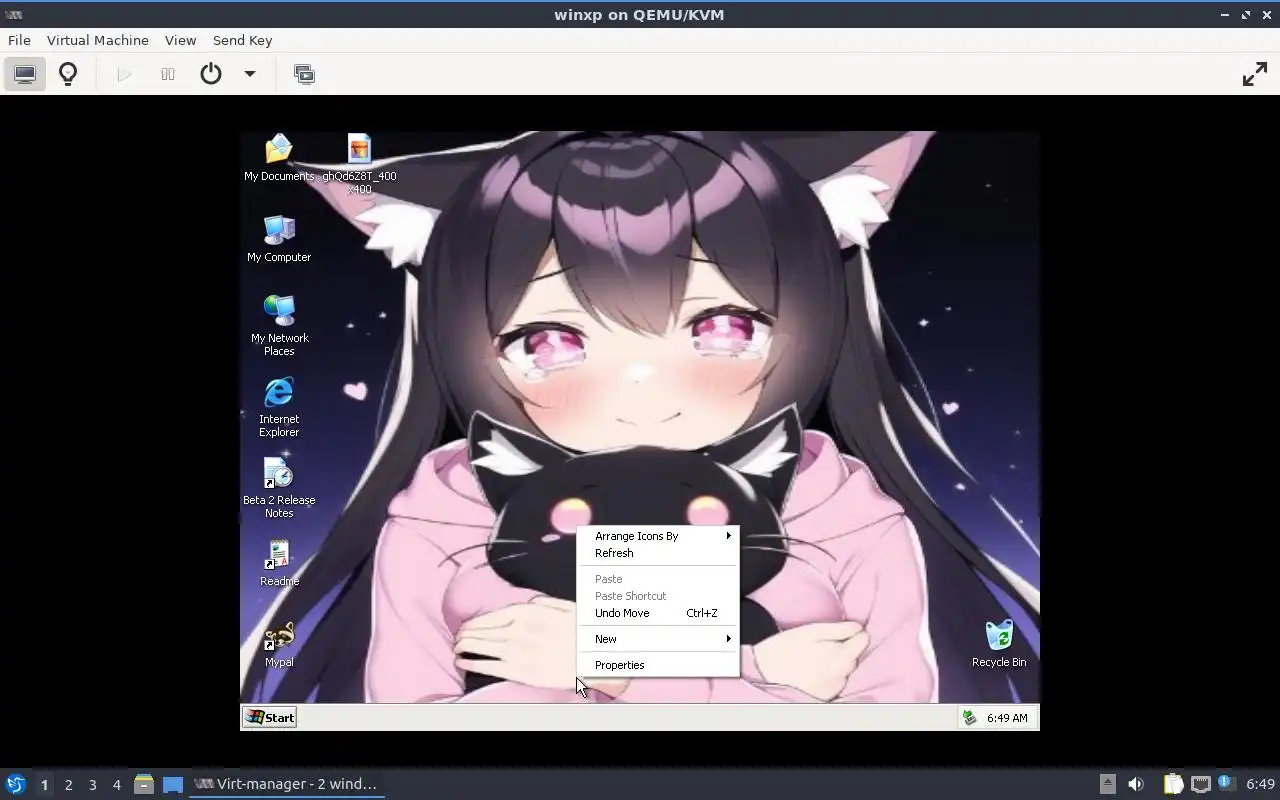Screen dimensions: 1280x800
Task: Open the network status tray icon
Action: pyautogui.click(x=1200, y=784)
